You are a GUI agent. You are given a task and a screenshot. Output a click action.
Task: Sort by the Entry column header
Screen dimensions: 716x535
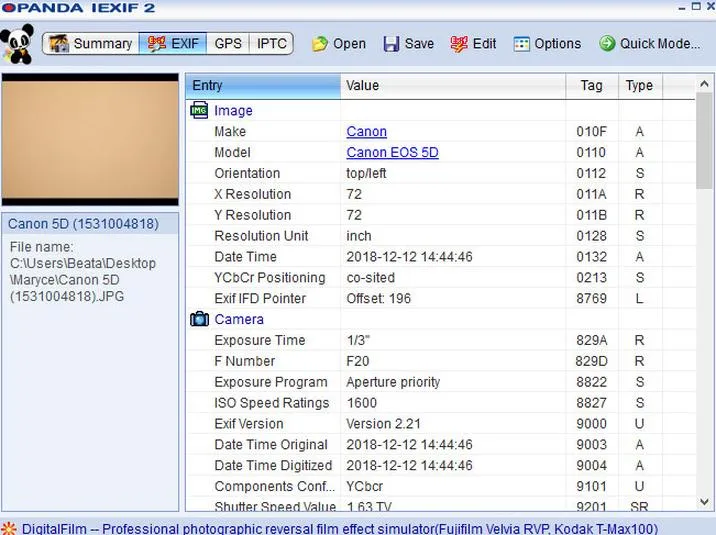coord(263,86)
